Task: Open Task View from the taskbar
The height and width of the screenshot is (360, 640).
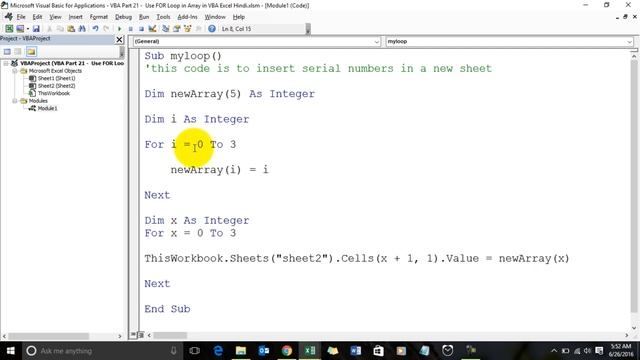Action: (195, 351)
